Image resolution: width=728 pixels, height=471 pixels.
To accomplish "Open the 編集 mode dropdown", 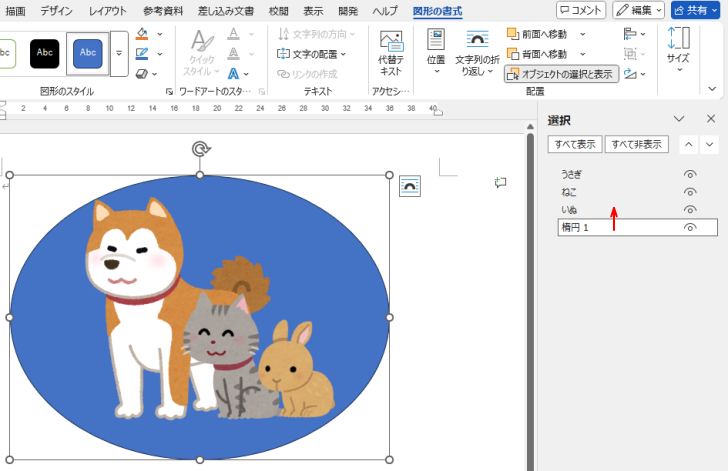I will (x=639, y=10).
